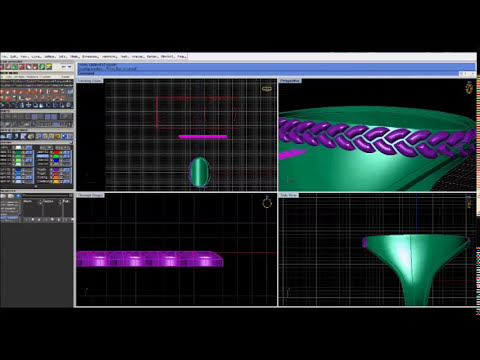This screenshot has height=360, width=480.
Task: Pick the purple layer color swatch
Action: [56, 169]
